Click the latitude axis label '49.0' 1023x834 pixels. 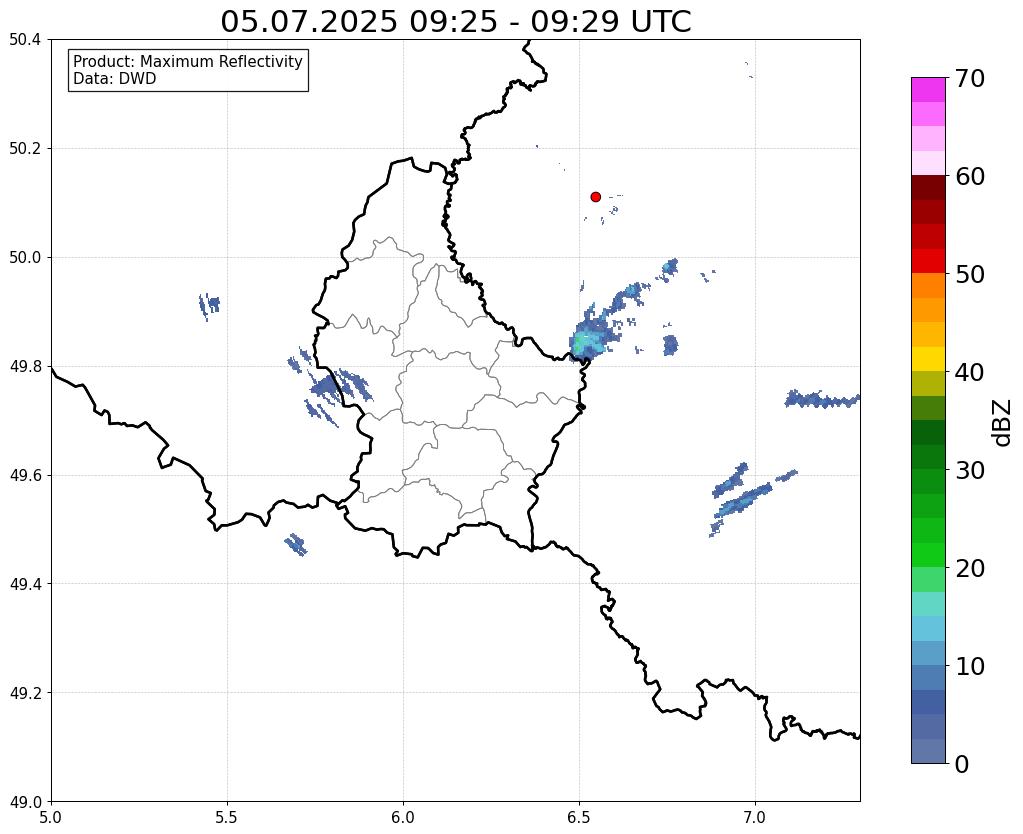click(25, 802)
